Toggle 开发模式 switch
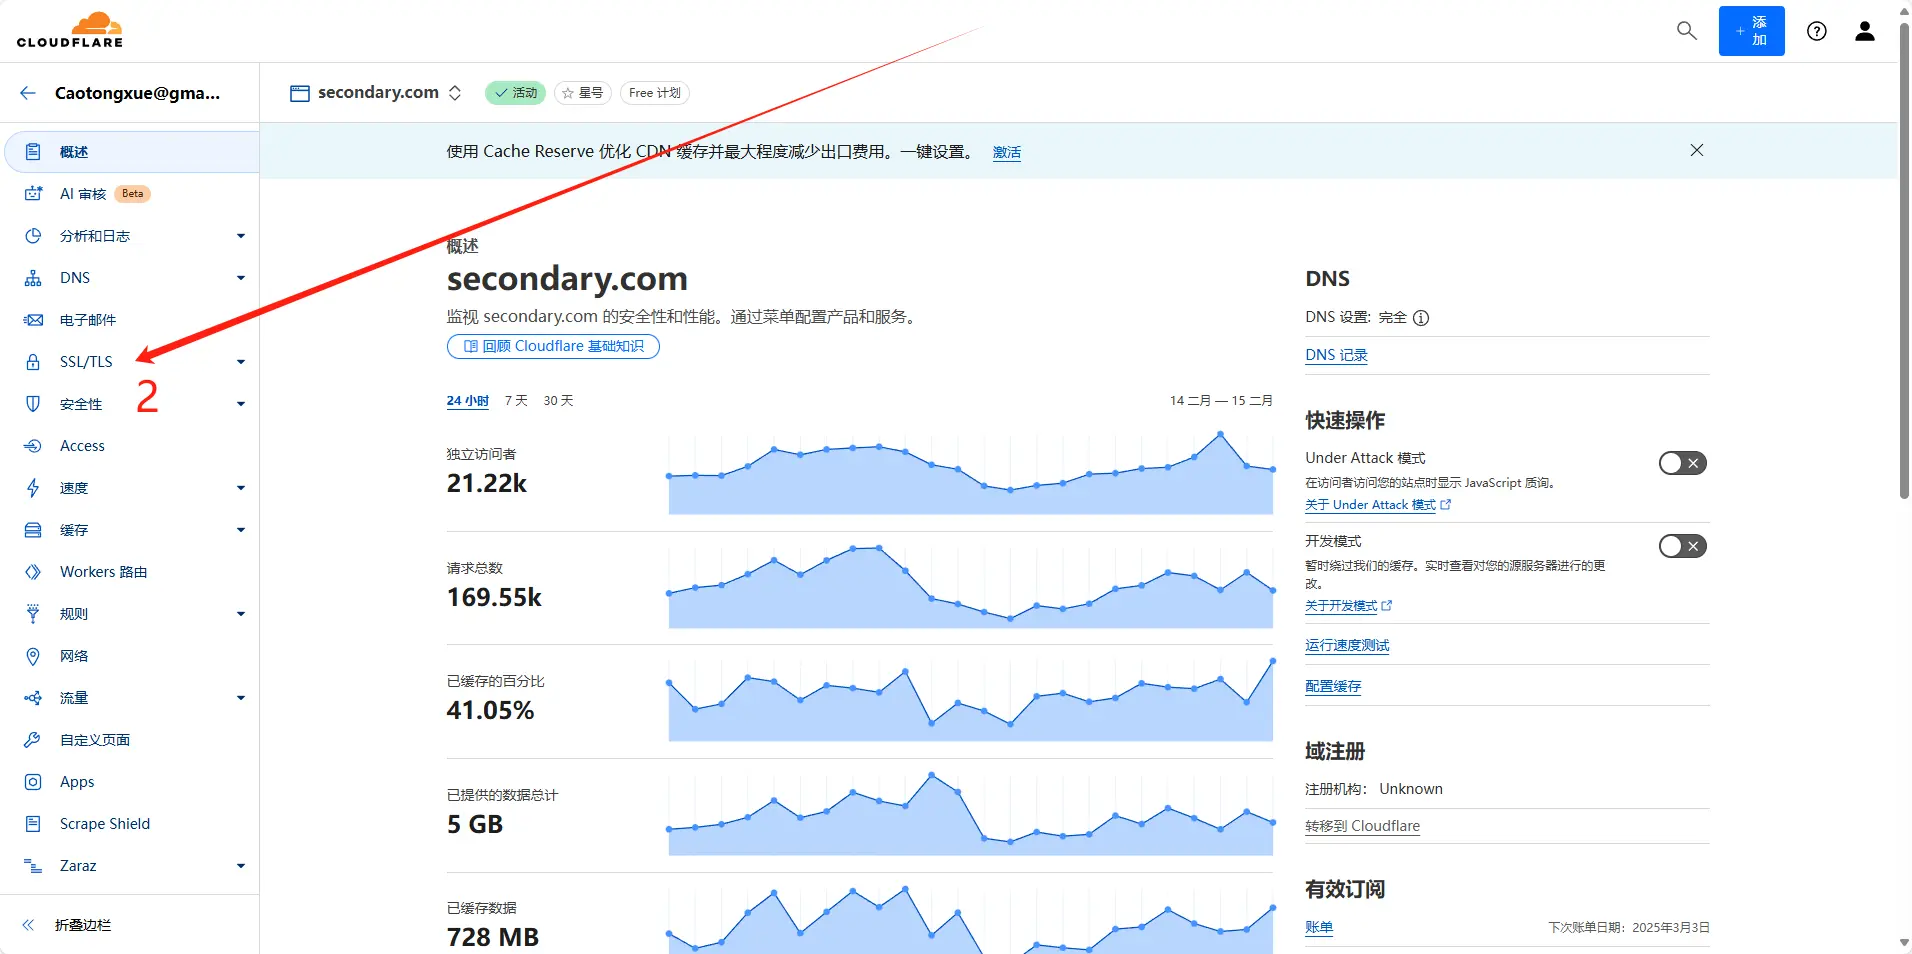The width and height of the screenshot is (1912, 954). tap(1682, 546)
